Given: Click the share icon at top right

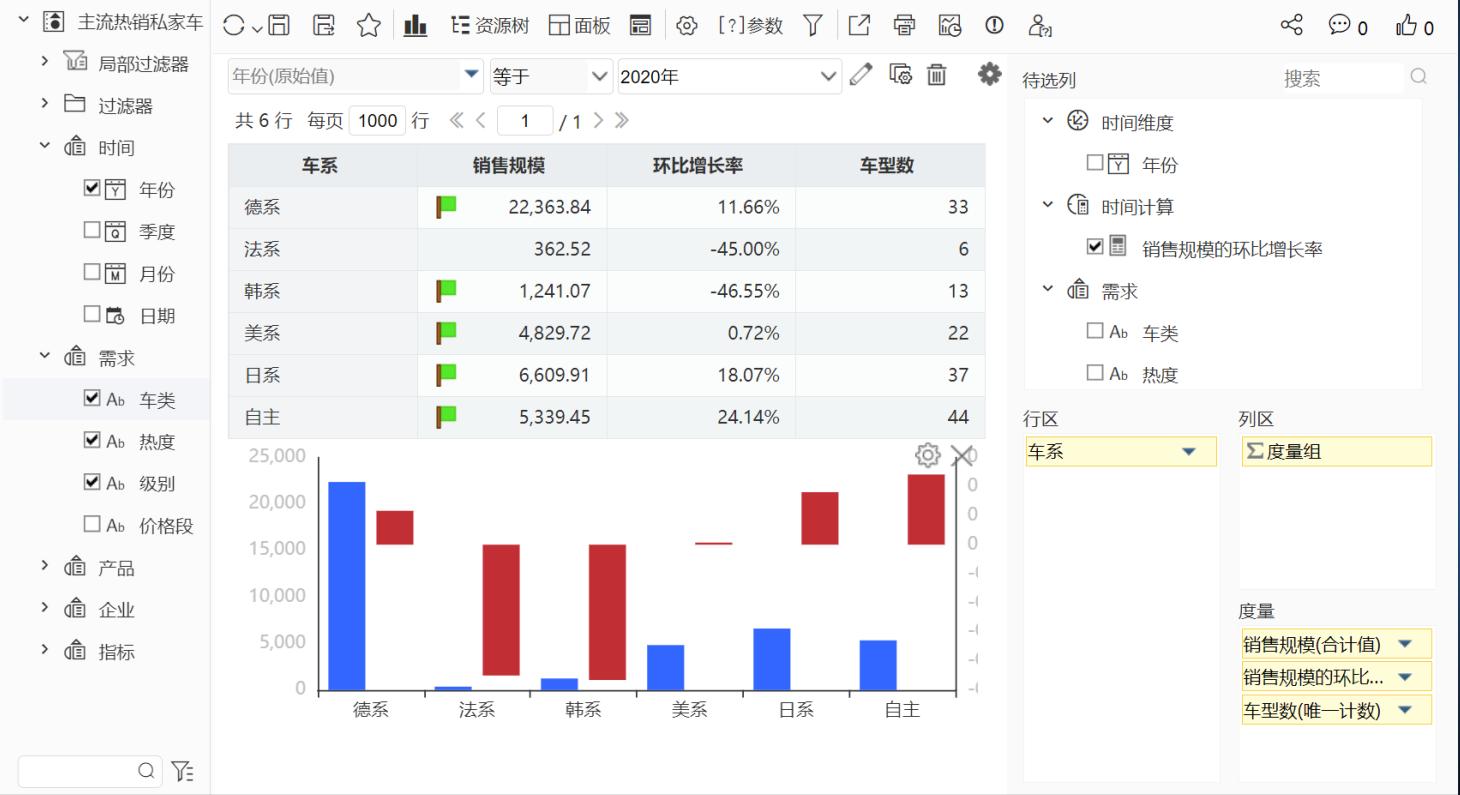Looking at the screenshot, I should point(1293,26).
